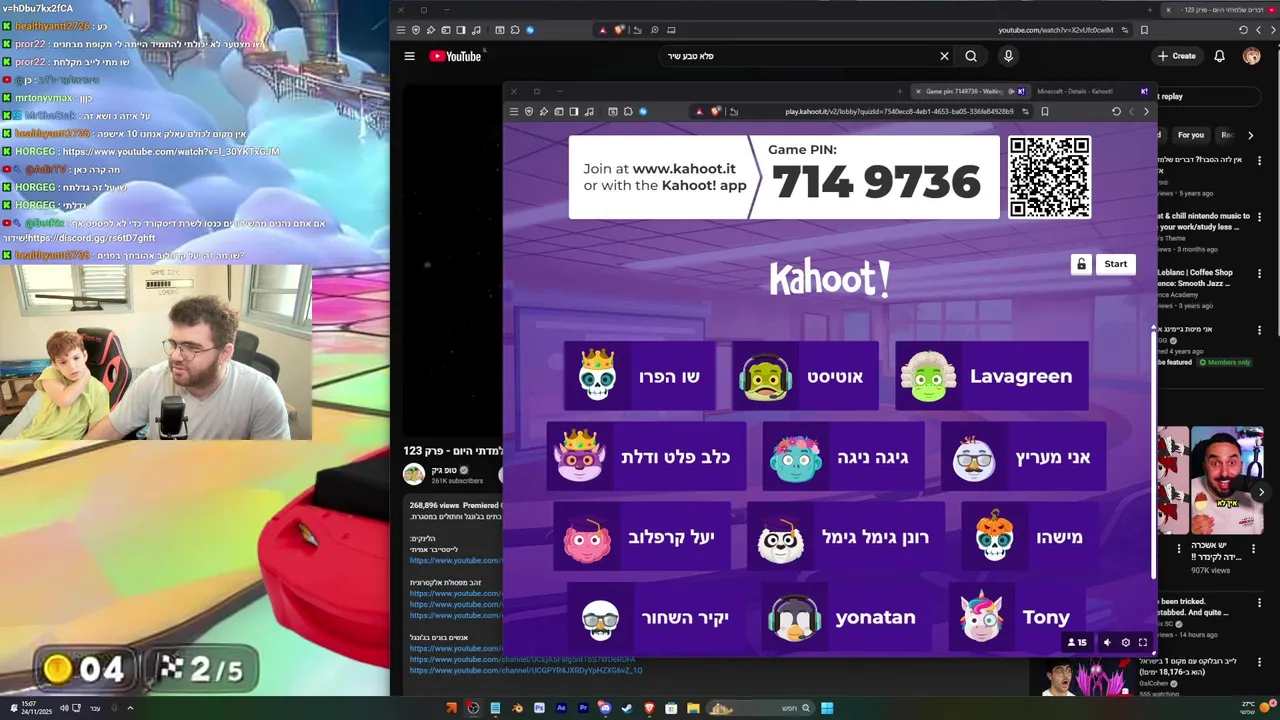Open Steam from the taskbar

[x=626, y=708]
